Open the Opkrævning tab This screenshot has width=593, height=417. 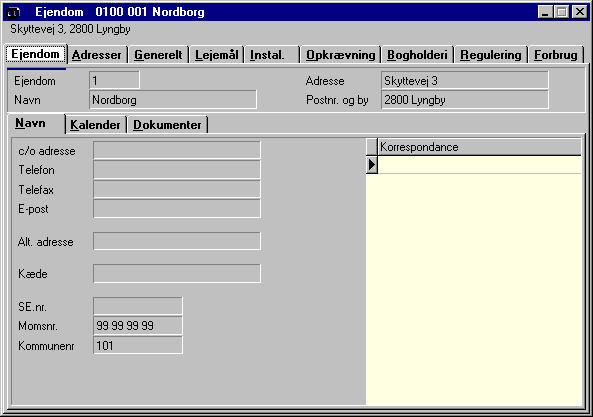(340, 55)
